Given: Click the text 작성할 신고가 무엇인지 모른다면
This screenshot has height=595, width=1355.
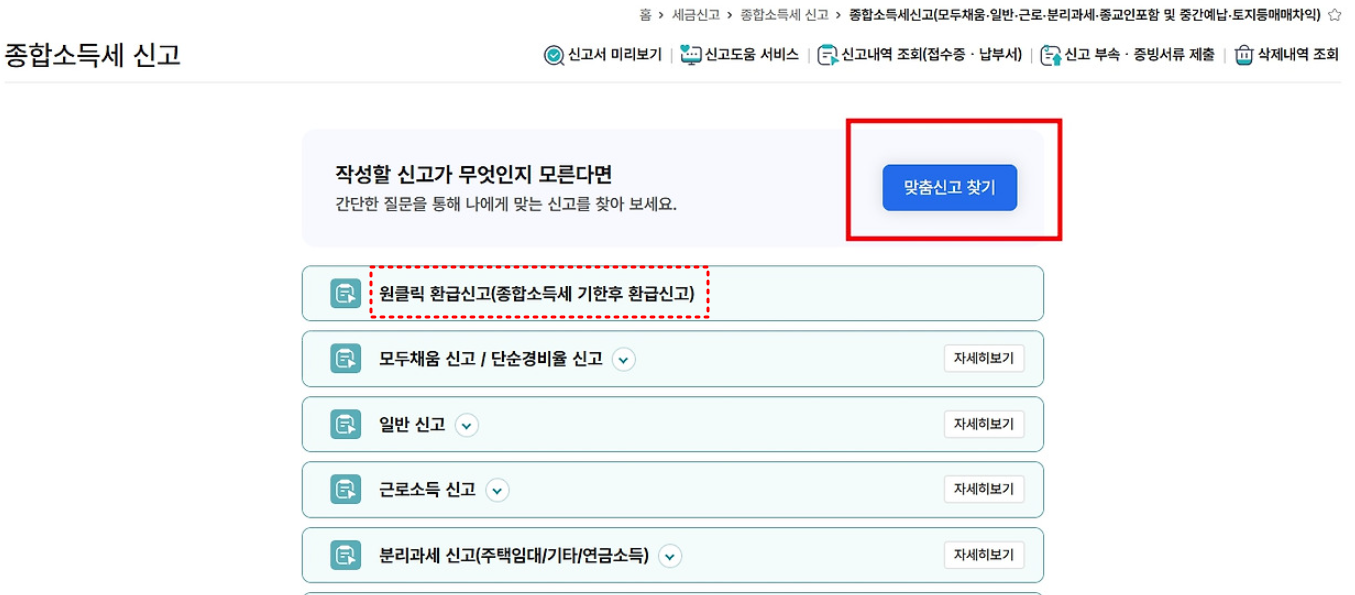Looking at the screenshot, I should coord(473,176).
